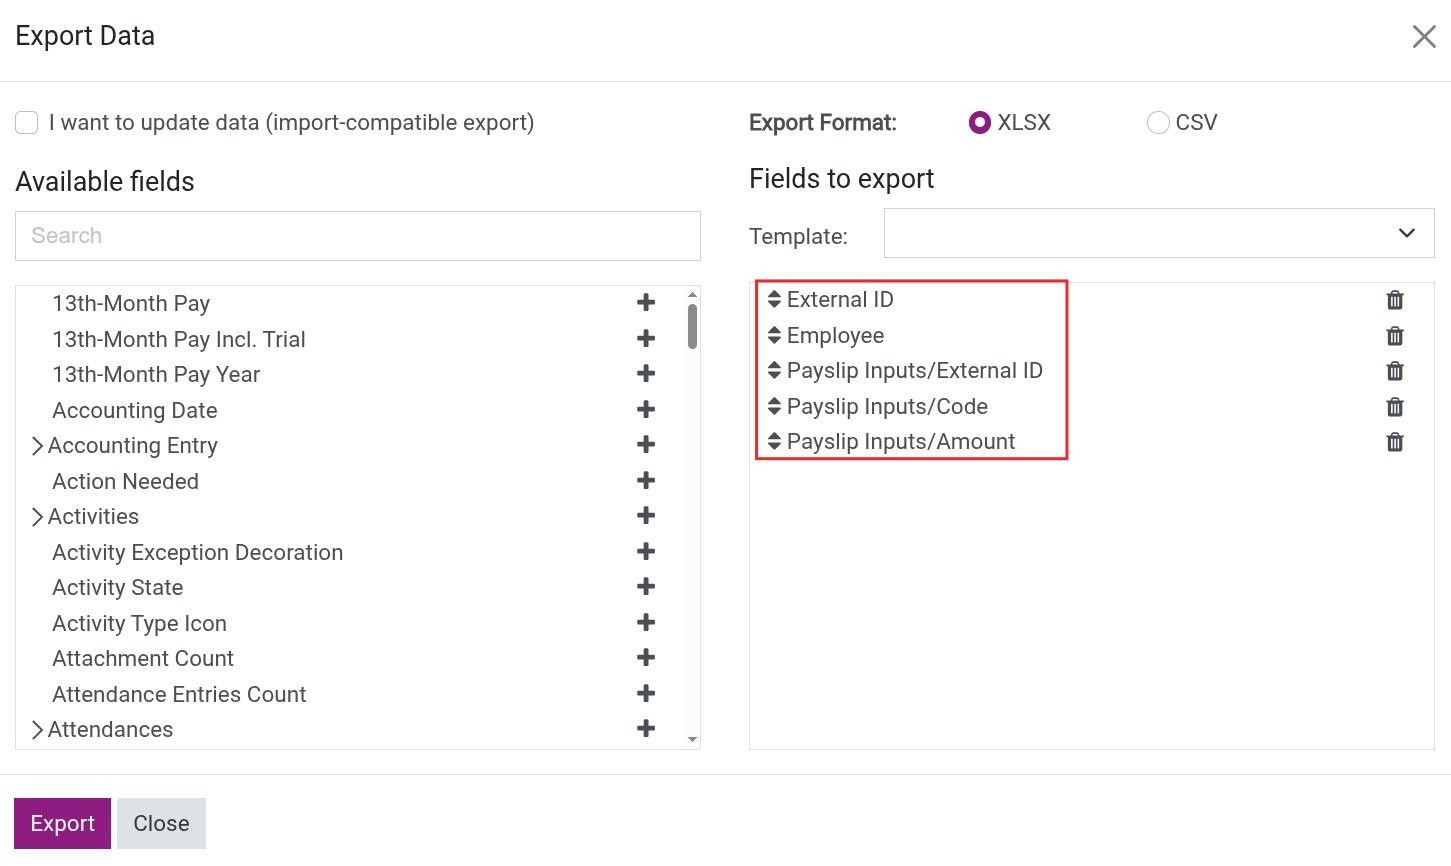Focus the available fields Search box

(x=358, y=236)
